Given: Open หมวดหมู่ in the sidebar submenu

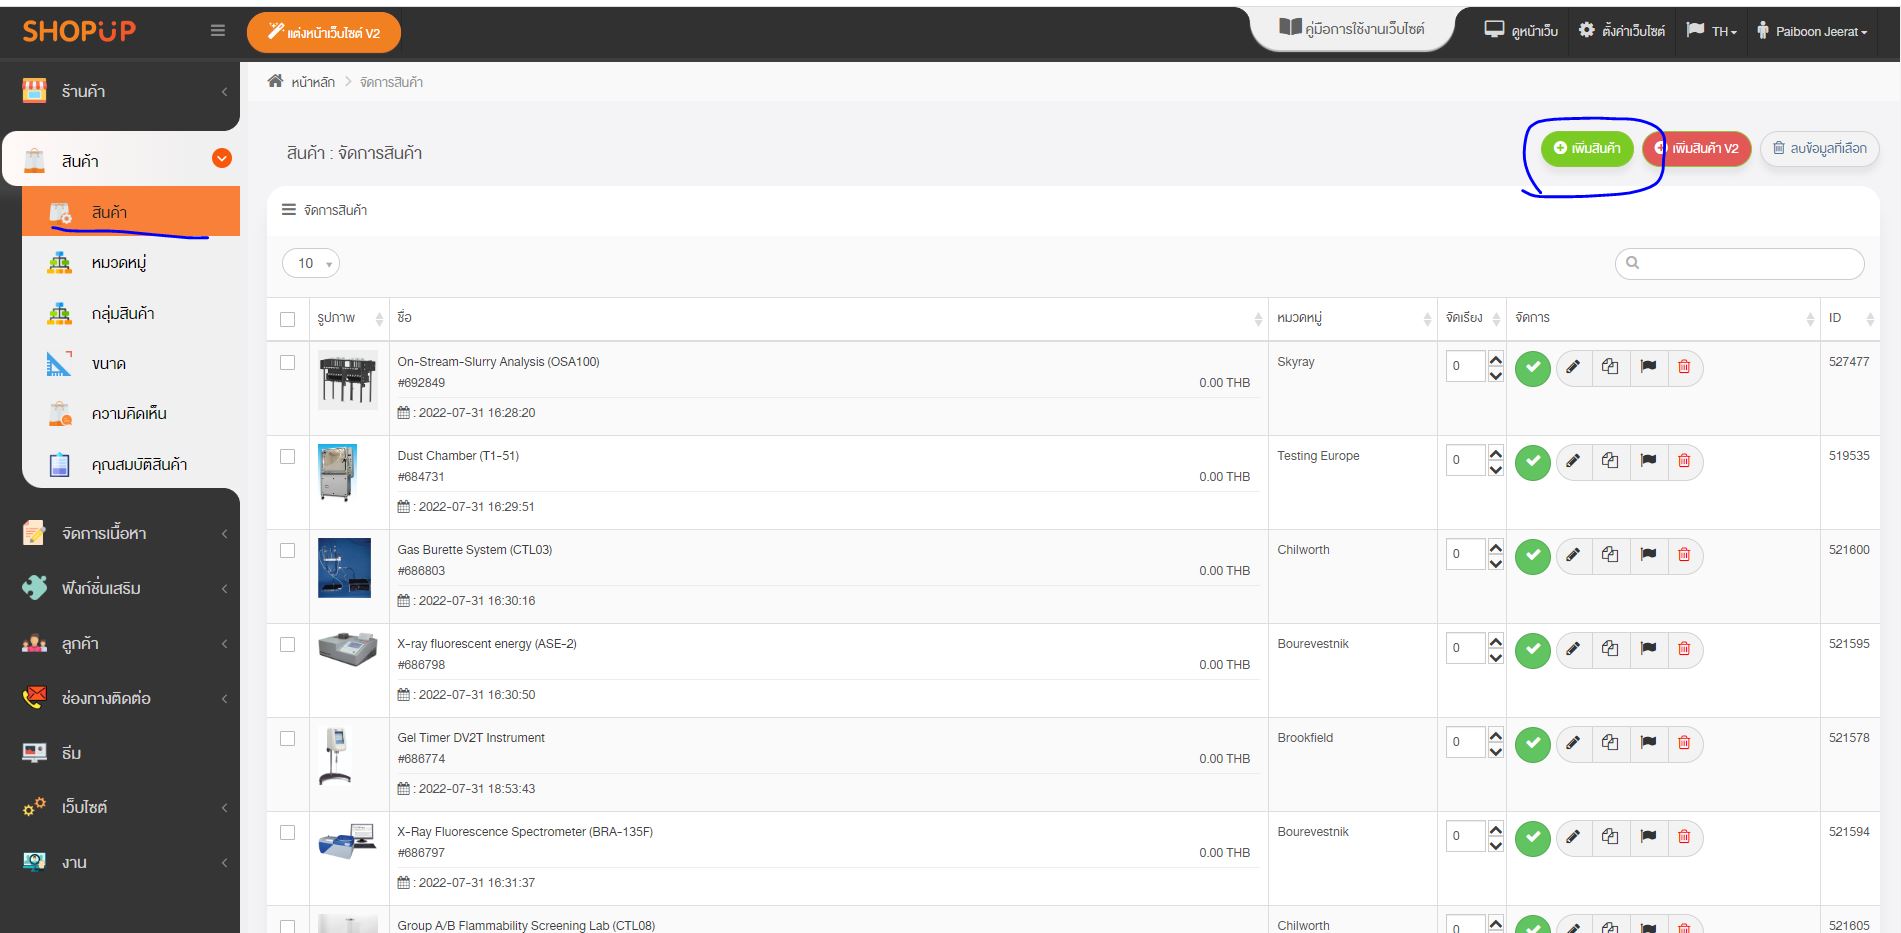Looking at the screenshot, I should coord(131,263).
